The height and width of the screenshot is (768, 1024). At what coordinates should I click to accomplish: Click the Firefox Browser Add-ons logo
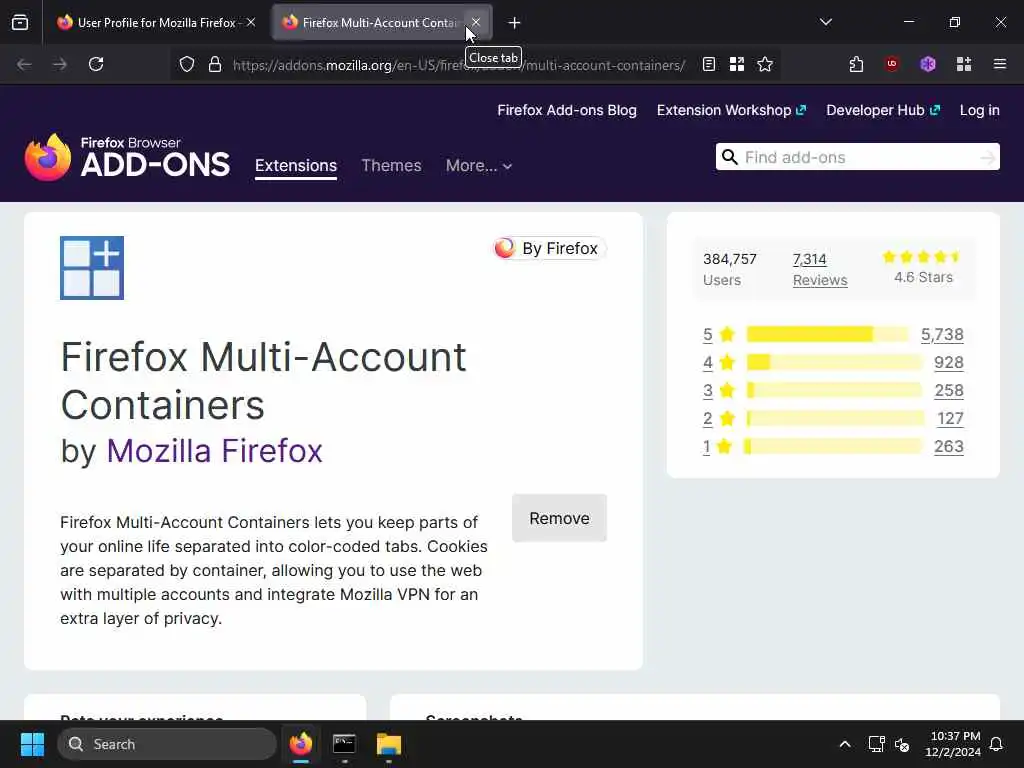click(x=127, y=157)
